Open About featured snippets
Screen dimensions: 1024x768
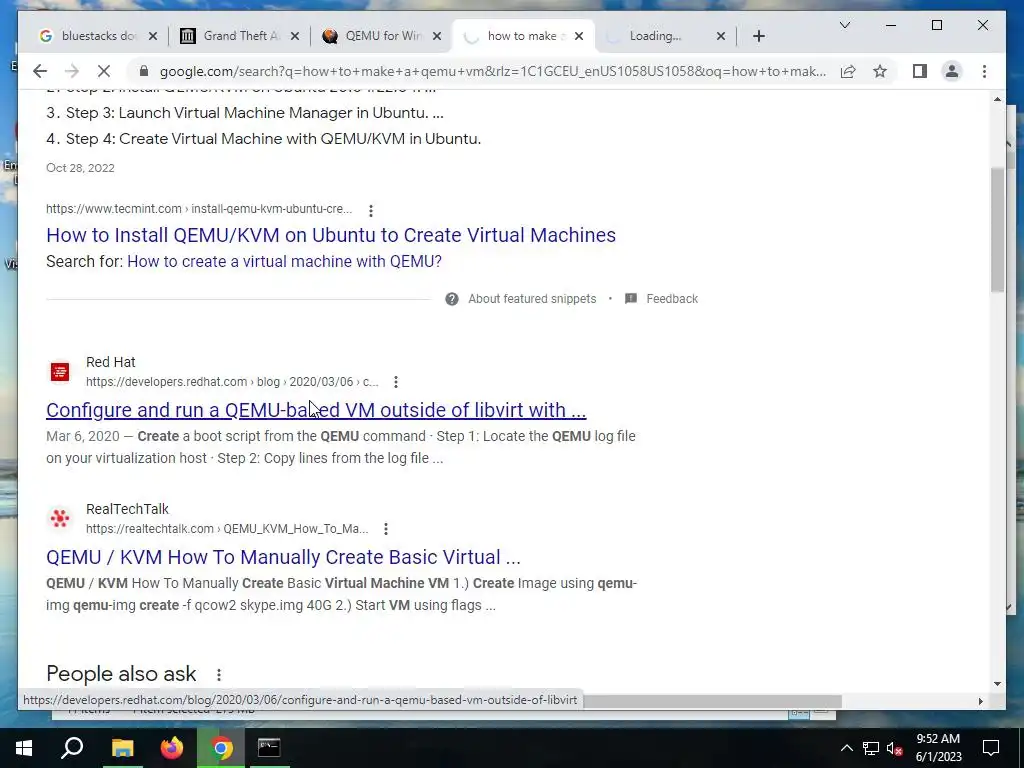pos(532,298)
